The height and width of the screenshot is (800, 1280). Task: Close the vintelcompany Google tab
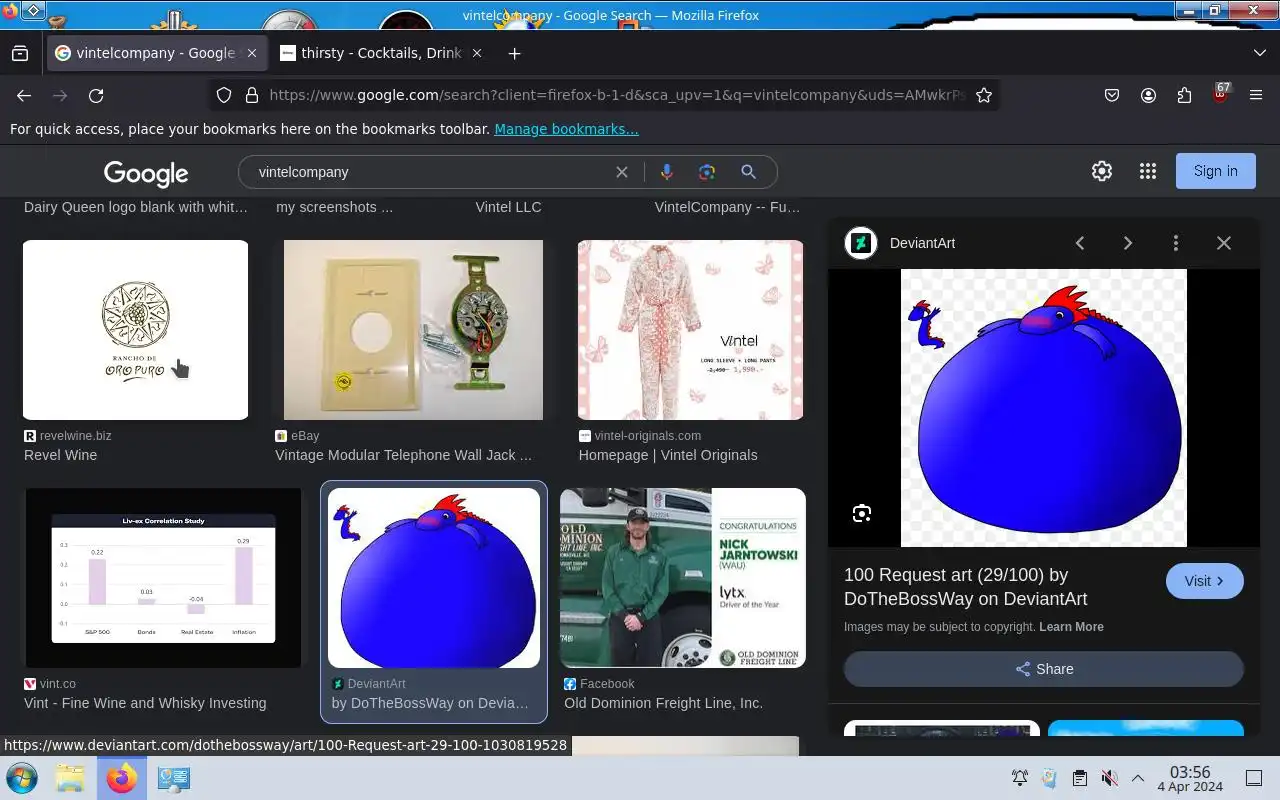(x=252, y=53)
